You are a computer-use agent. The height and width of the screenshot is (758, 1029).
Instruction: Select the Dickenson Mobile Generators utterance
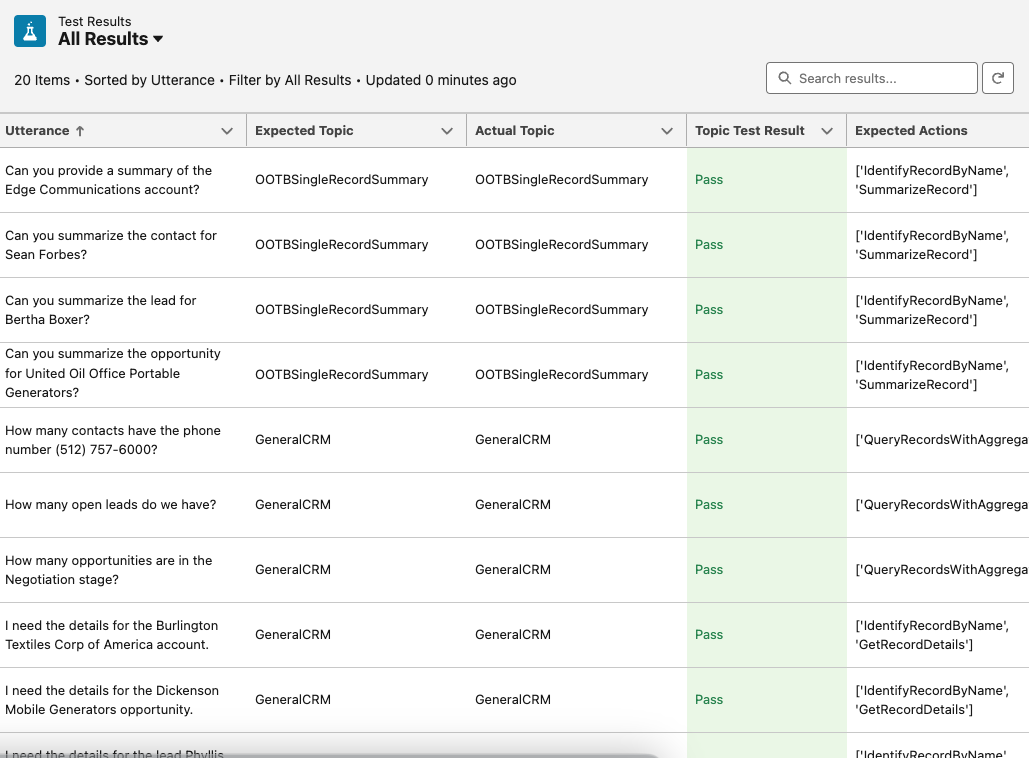[111, 700]
